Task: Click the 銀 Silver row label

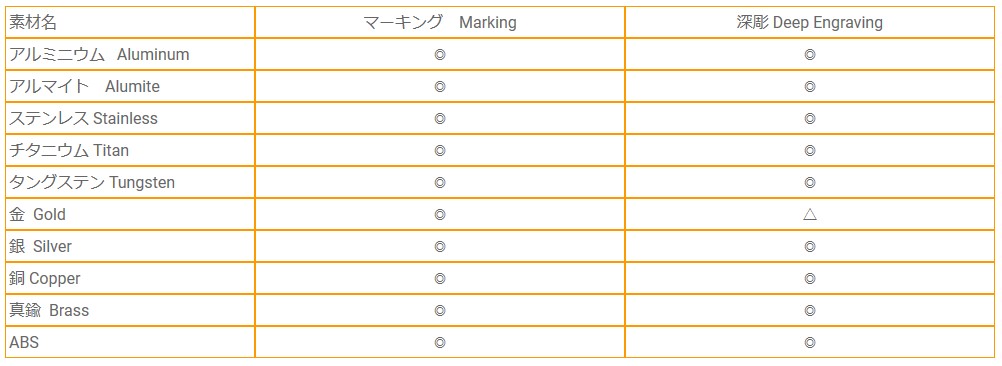Action: click(40, 247)
